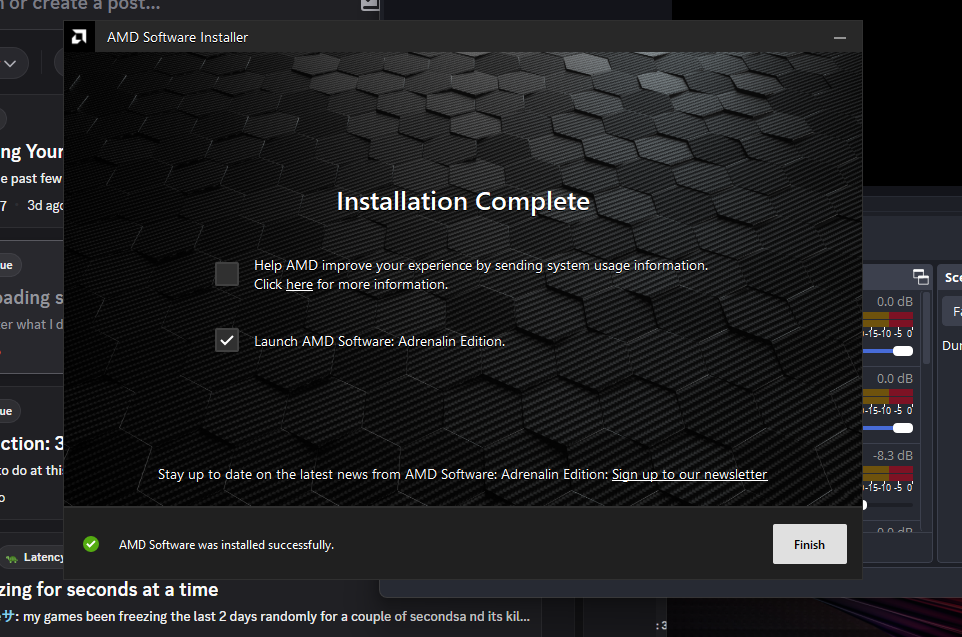The height and width of the screenshot is (637, 962).
Task: Open the 'here' more information link
Action: click(299, 285)
